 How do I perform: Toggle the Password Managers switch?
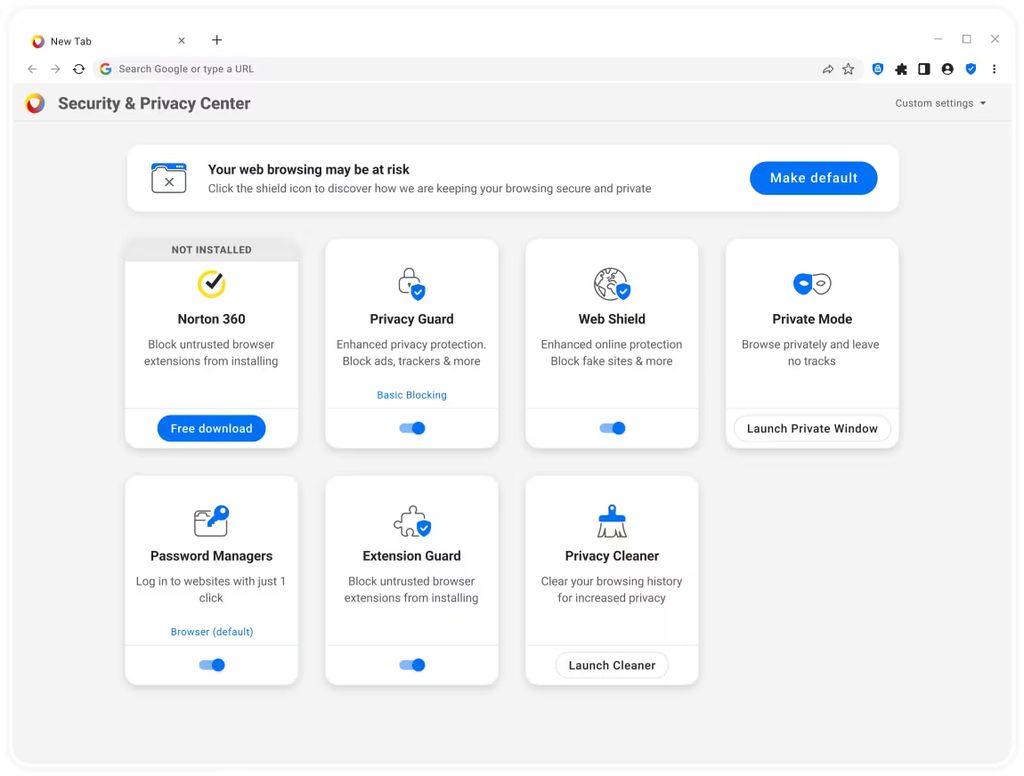tap(211, 664)
